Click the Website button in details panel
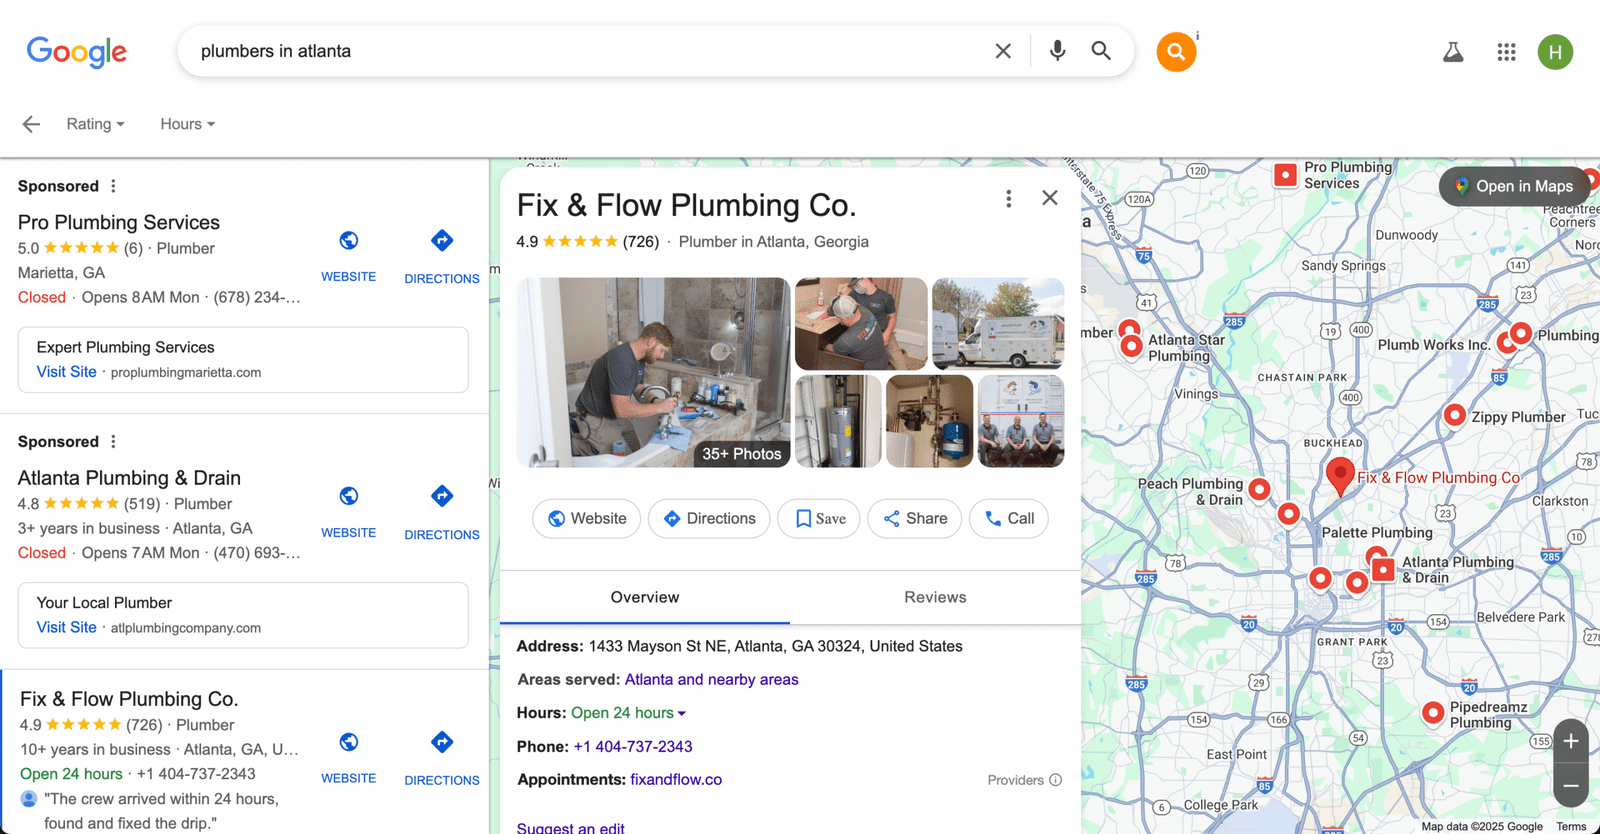Image resolution: width=1600 pixels, height=834 pixels. (x=587, y=518)
